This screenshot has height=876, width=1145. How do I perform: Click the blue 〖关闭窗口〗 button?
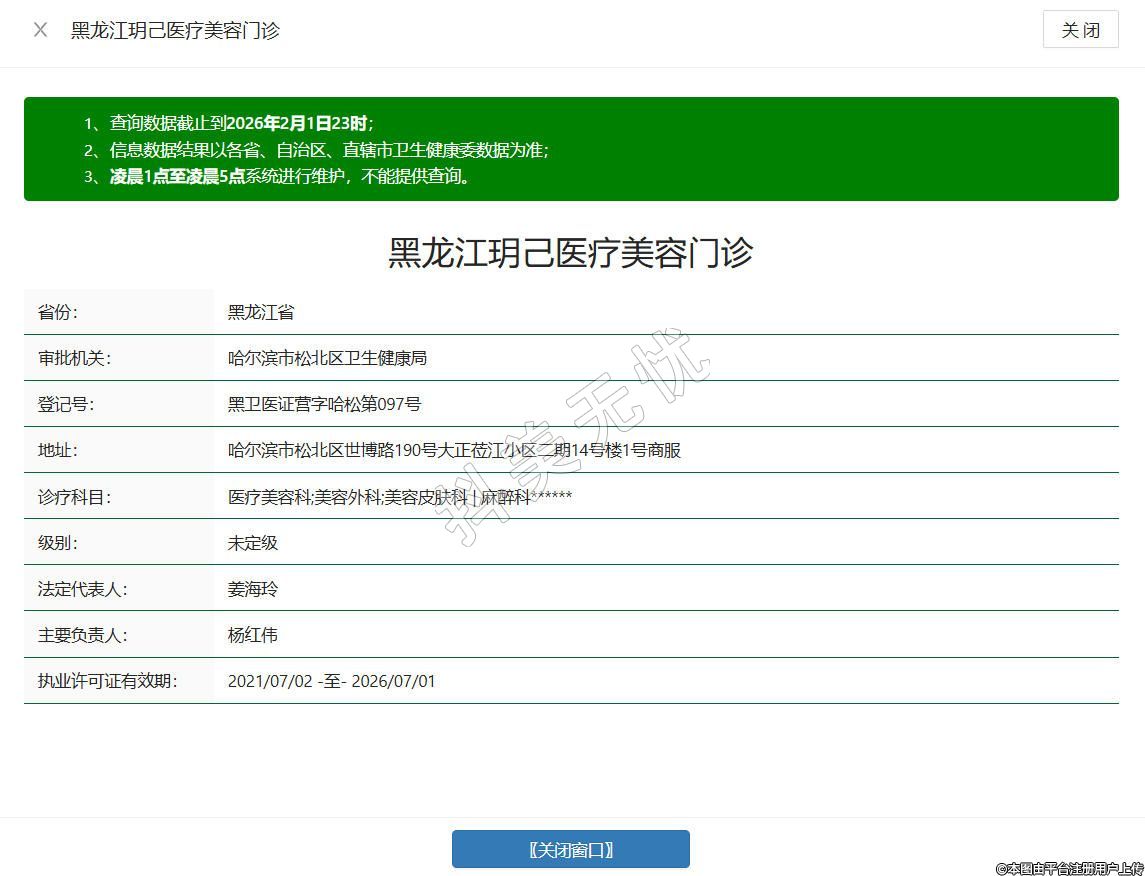[x=570, y=849]
